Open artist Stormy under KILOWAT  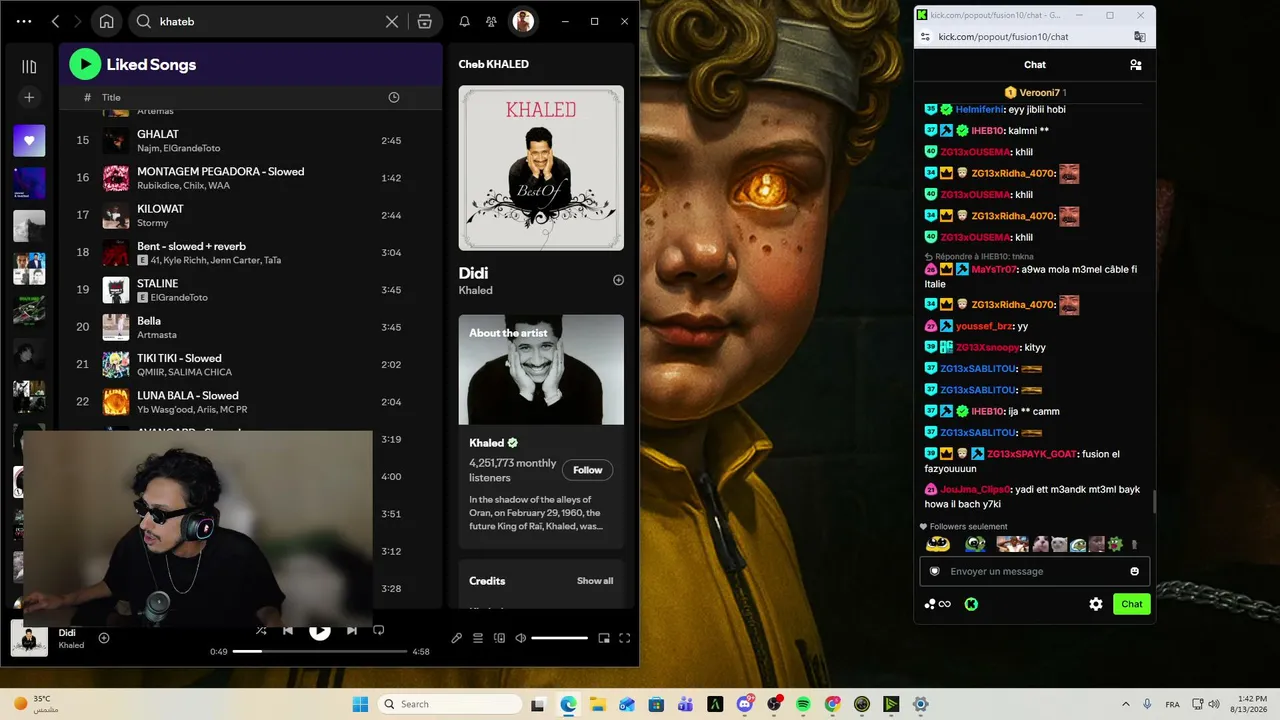point(152,223)
